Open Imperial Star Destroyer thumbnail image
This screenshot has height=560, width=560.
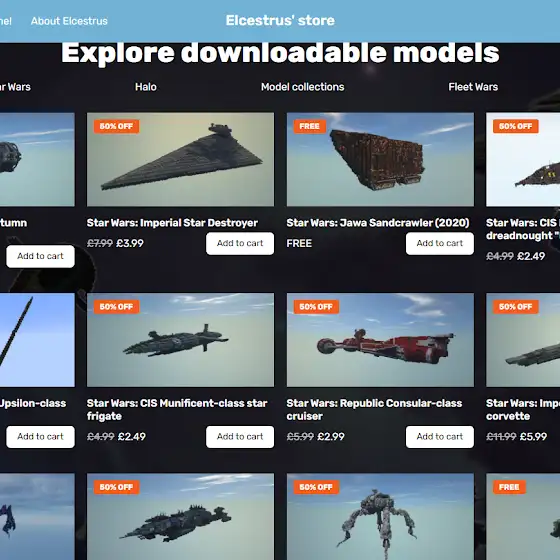pyautogui.click(x=180, y=159)
